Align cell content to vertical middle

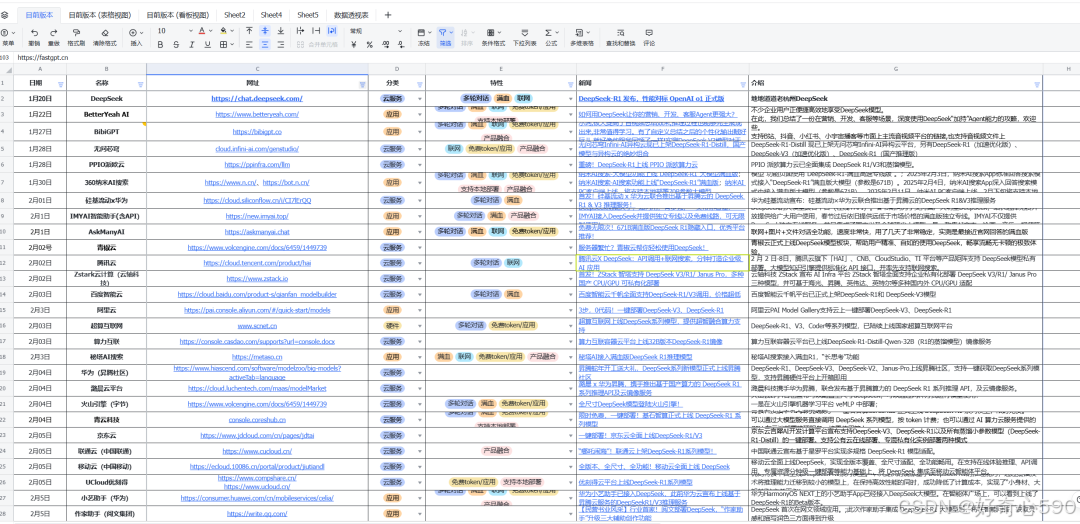click(x=264, y=31)
